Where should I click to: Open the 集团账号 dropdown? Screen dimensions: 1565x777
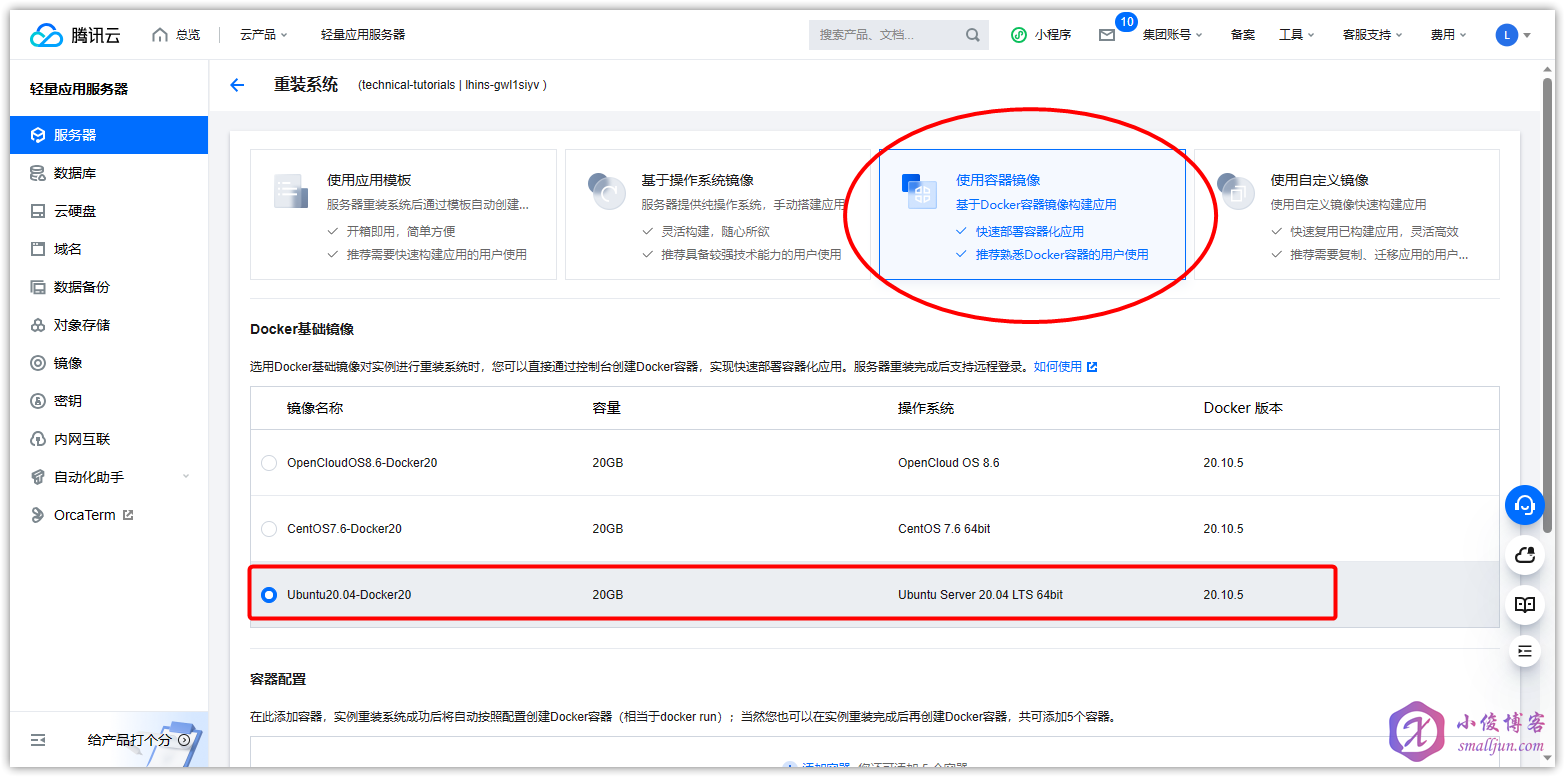(1173, 35)
